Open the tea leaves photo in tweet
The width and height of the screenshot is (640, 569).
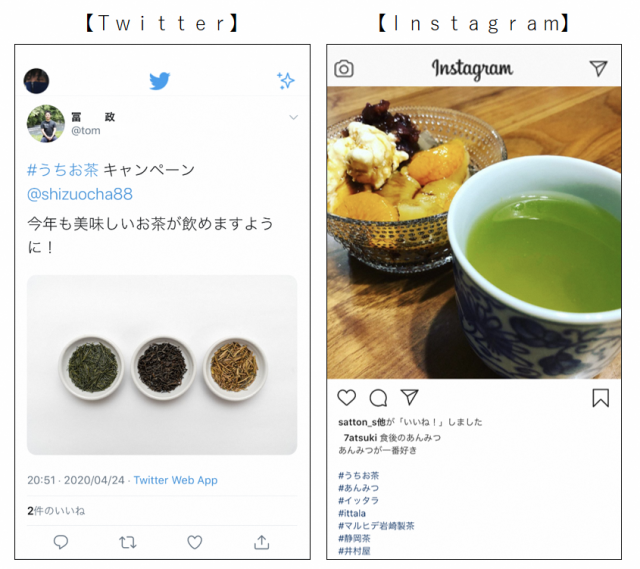tap(162, 365)
